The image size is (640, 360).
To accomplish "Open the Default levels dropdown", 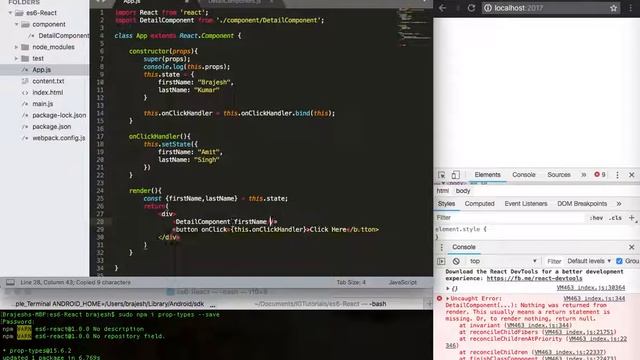I will tap(589, 261).
